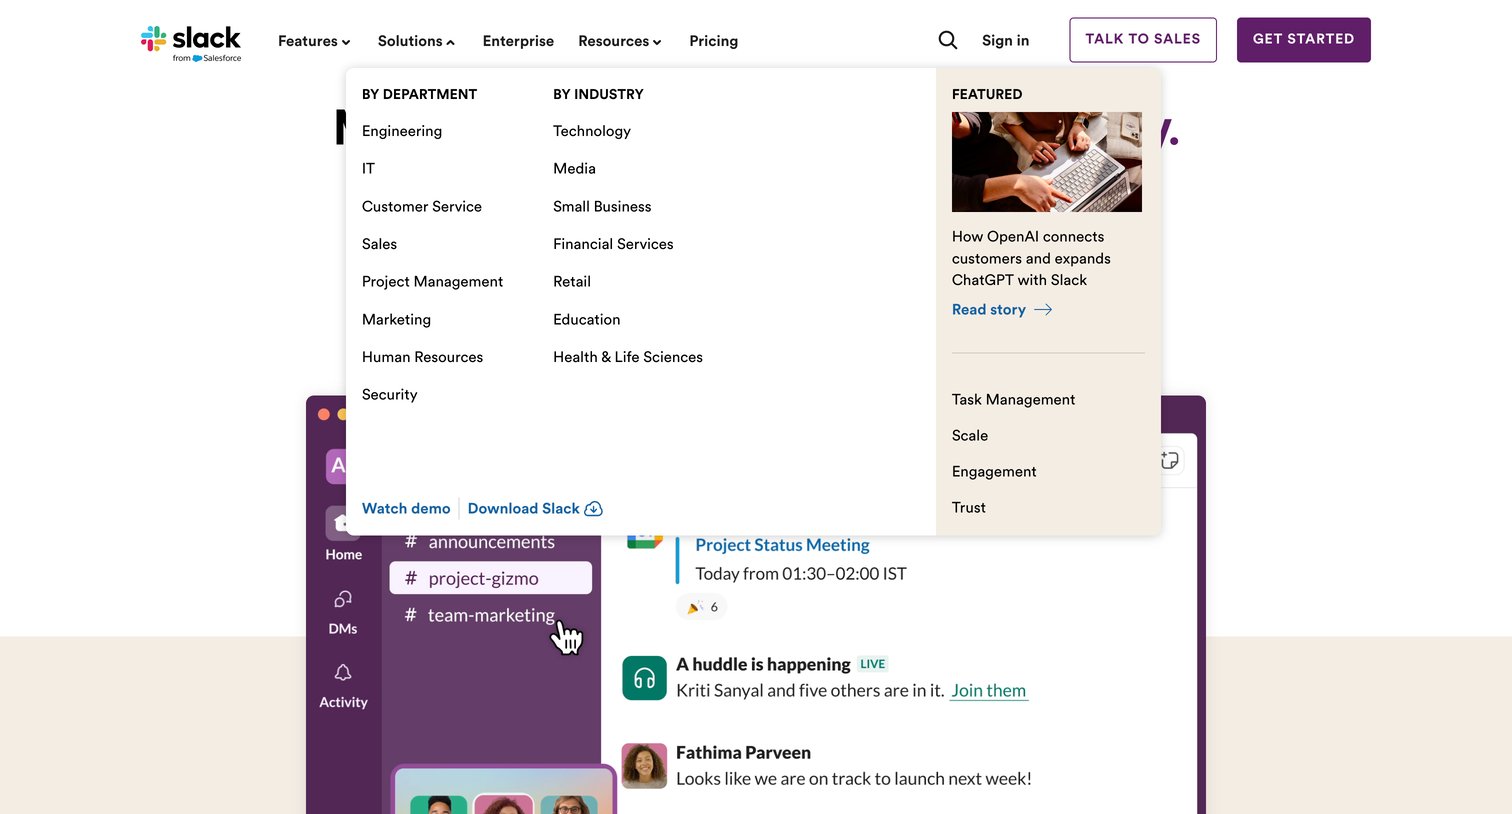Click the Slack logo
The image size is (1512, 814).
pyautogui.click(x=191, y=43)
